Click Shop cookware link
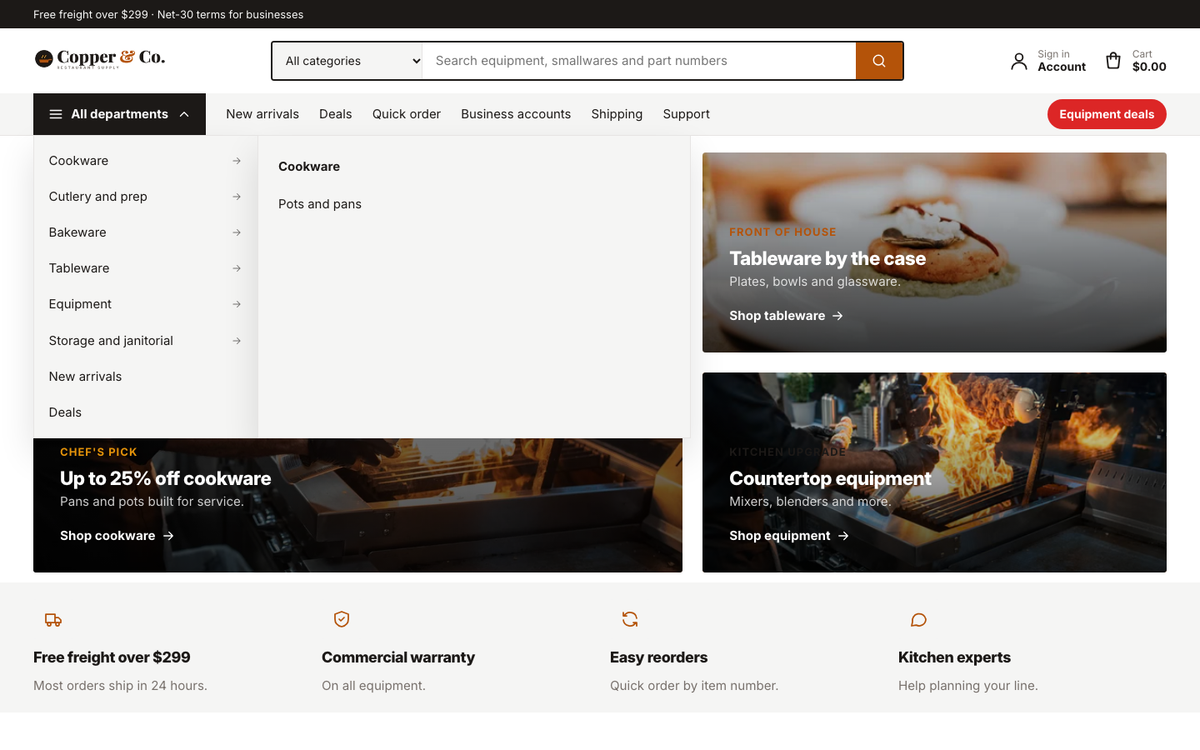This screenshot has height=750, width=1200. click(117, 536)
